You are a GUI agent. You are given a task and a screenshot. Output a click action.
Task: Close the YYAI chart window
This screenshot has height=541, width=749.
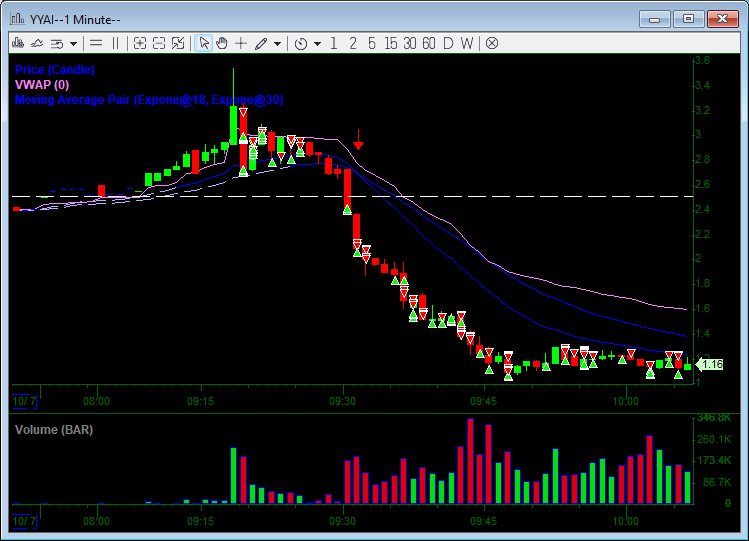click(x=722, y=19)
